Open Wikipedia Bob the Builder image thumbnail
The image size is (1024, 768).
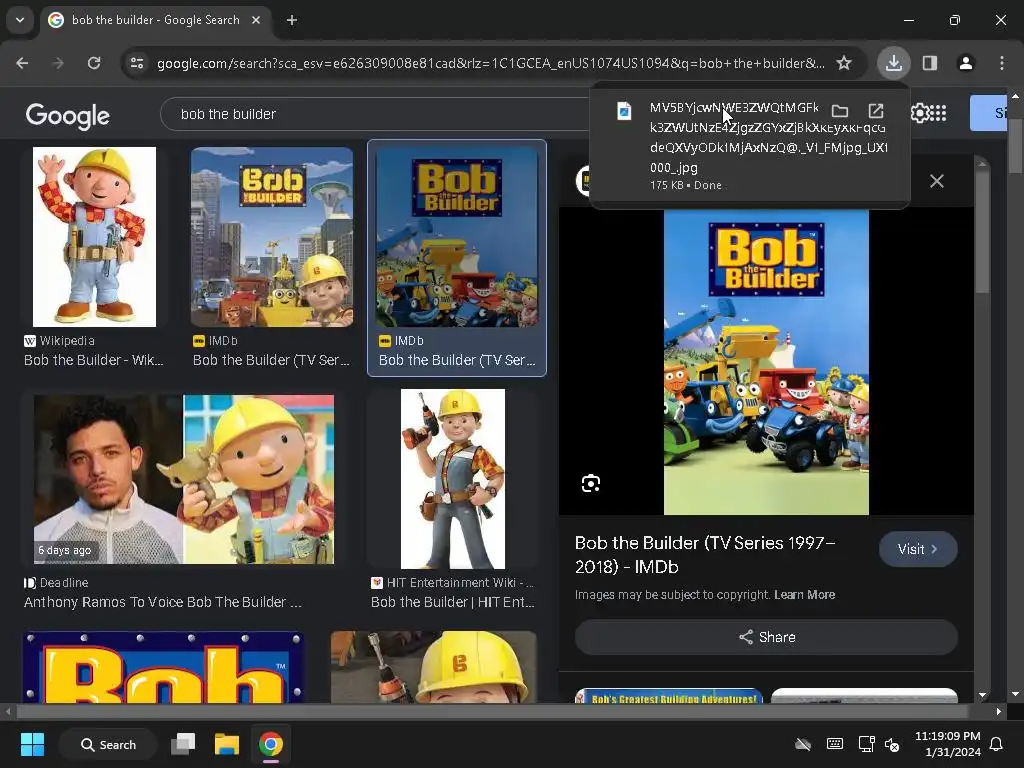point(95,236)
